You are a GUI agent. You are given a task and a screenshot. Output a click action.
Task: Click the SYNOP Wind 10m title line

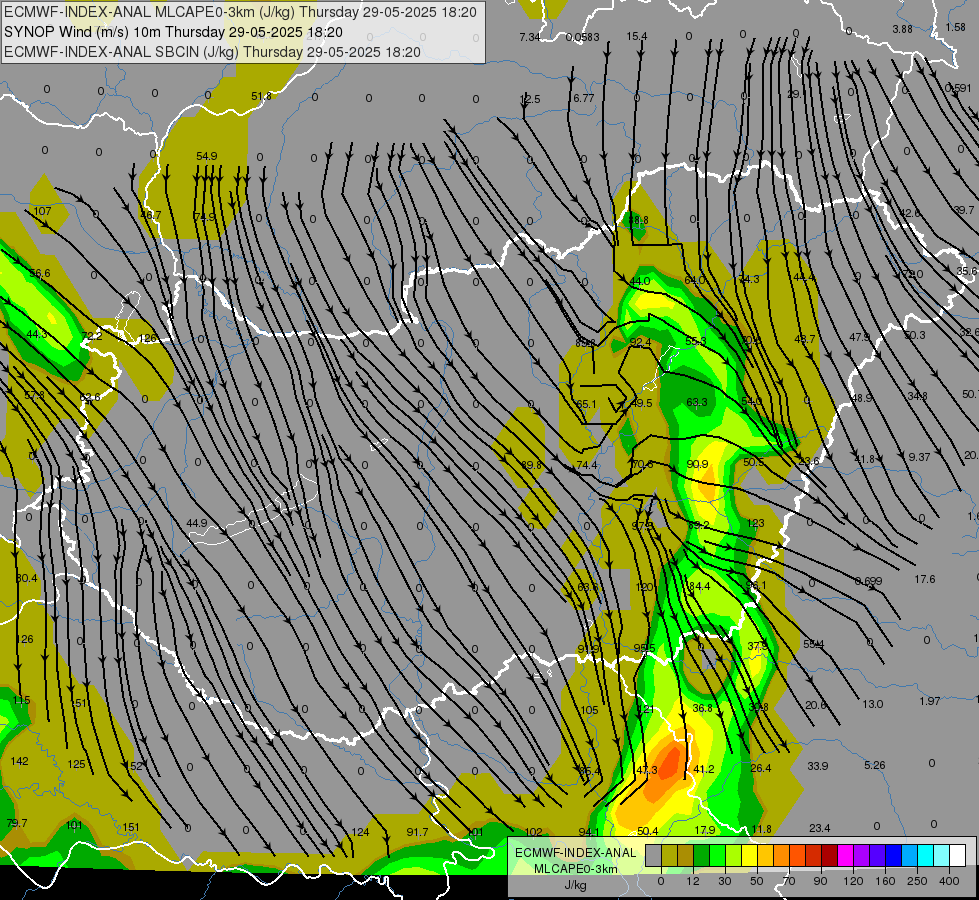pos(174,32)
